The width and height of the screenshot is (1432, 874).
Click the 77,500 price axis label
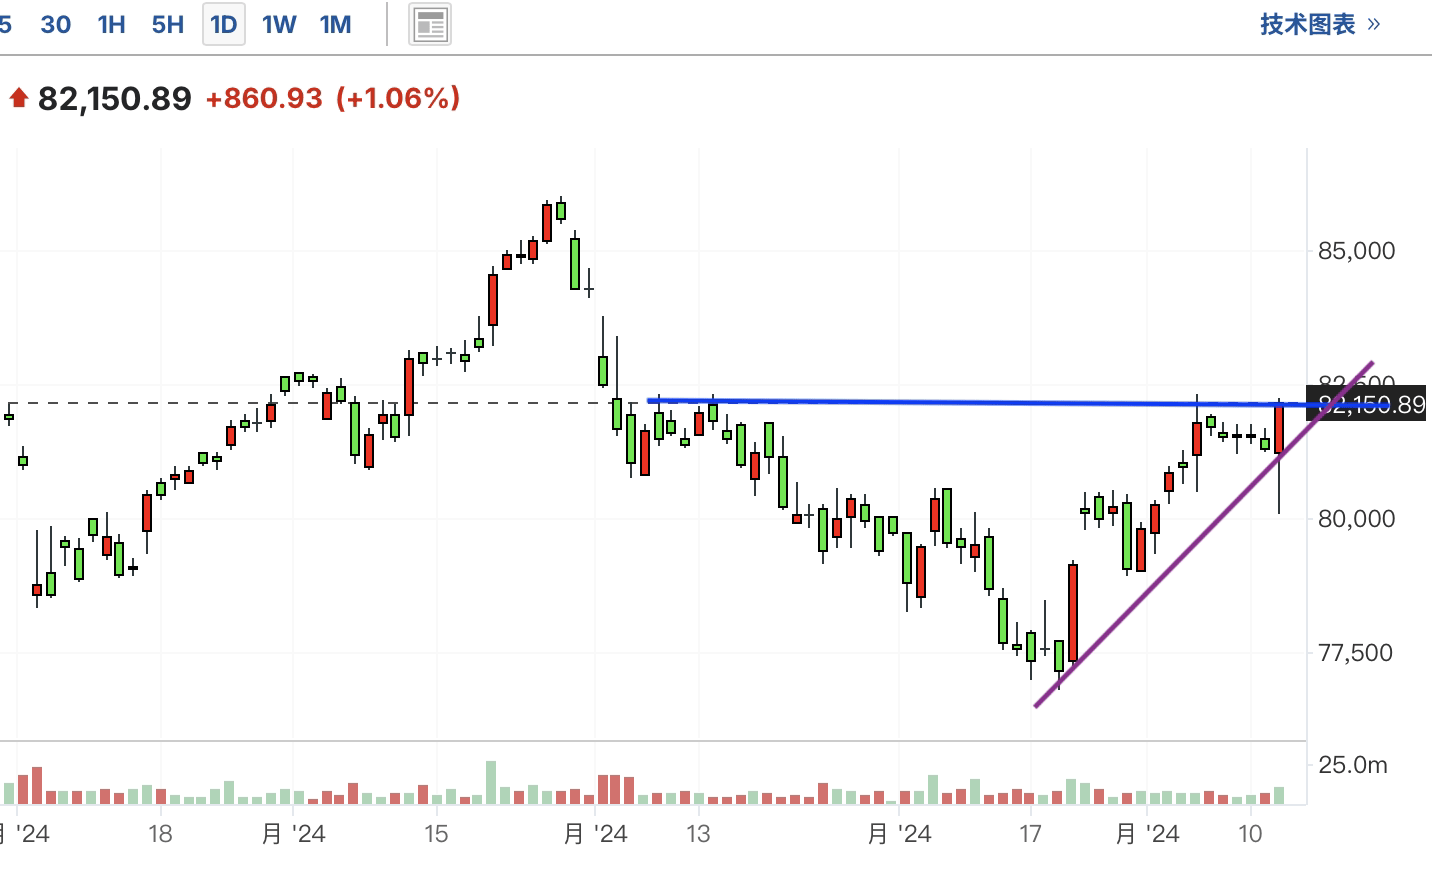[1356, 653]
